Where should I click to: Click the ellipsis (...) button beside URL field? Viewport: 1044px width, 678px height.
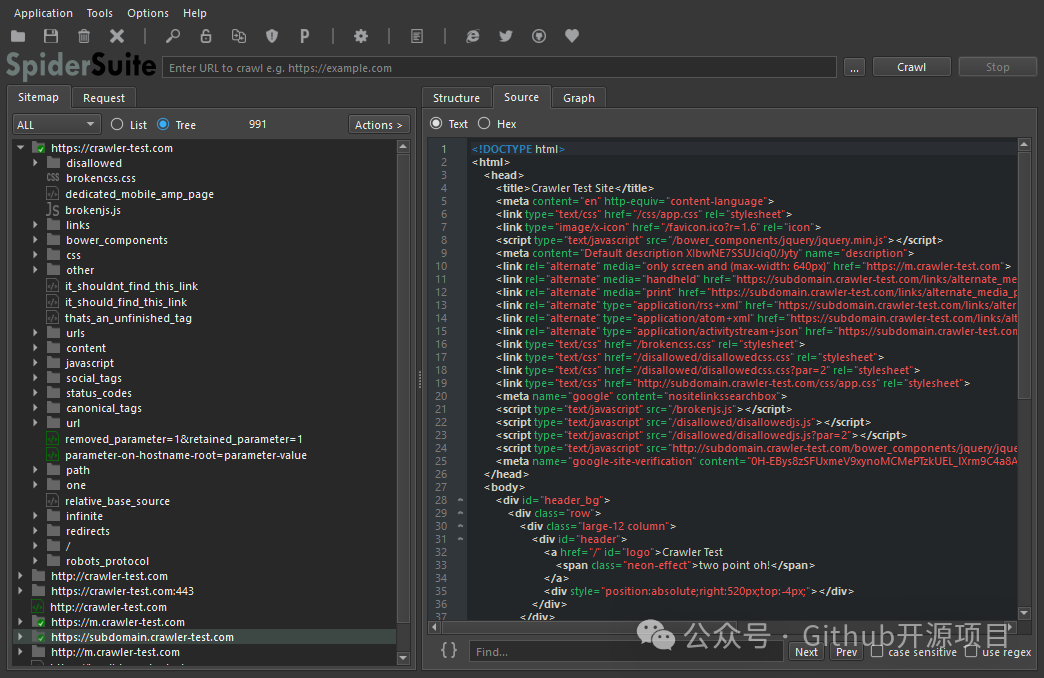pos(854,67)
